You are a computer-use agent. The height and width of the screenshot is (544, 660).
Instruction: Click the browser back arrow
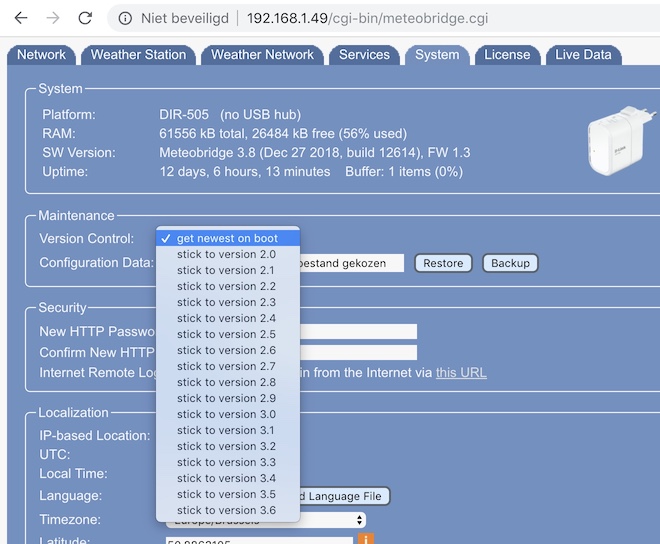pos(21,18)
